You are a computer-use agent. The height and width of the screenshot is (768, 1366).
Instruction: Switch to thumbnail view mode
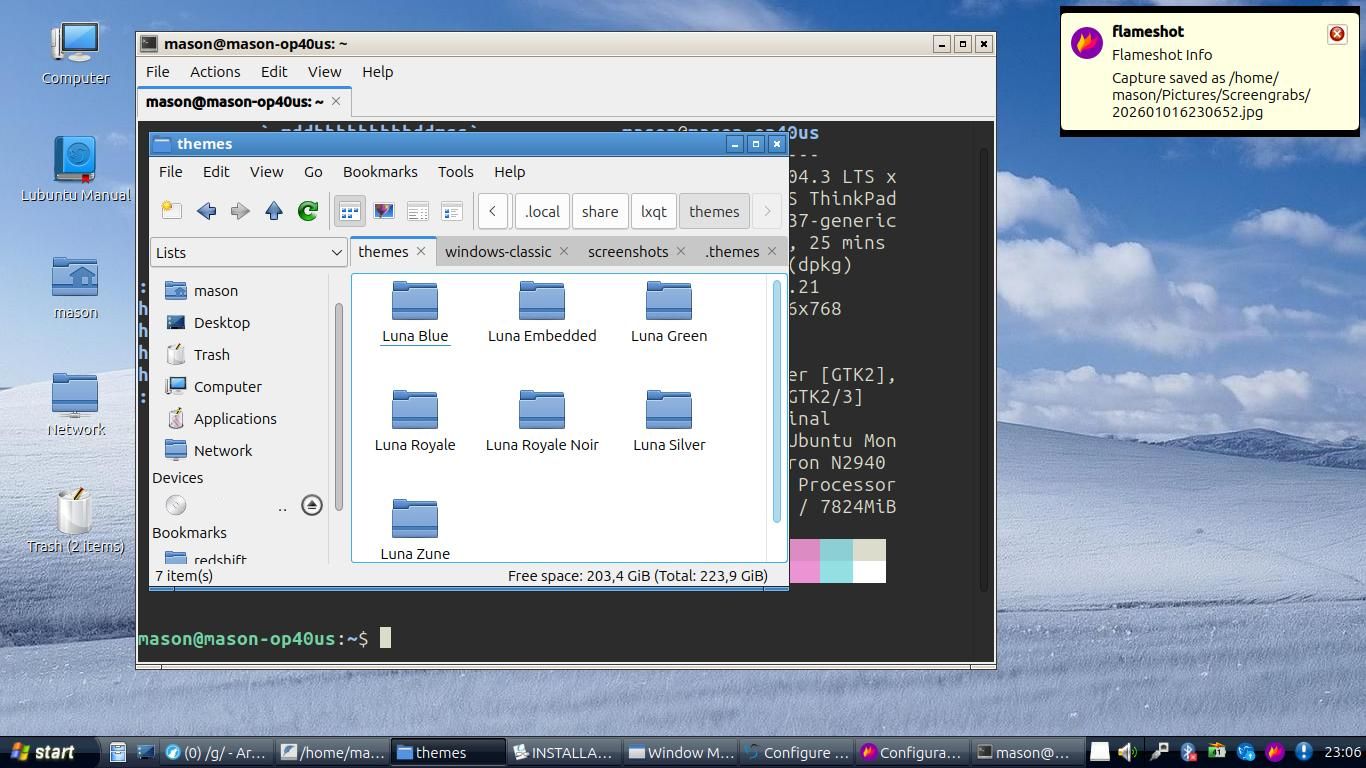(x=384, y=211)
